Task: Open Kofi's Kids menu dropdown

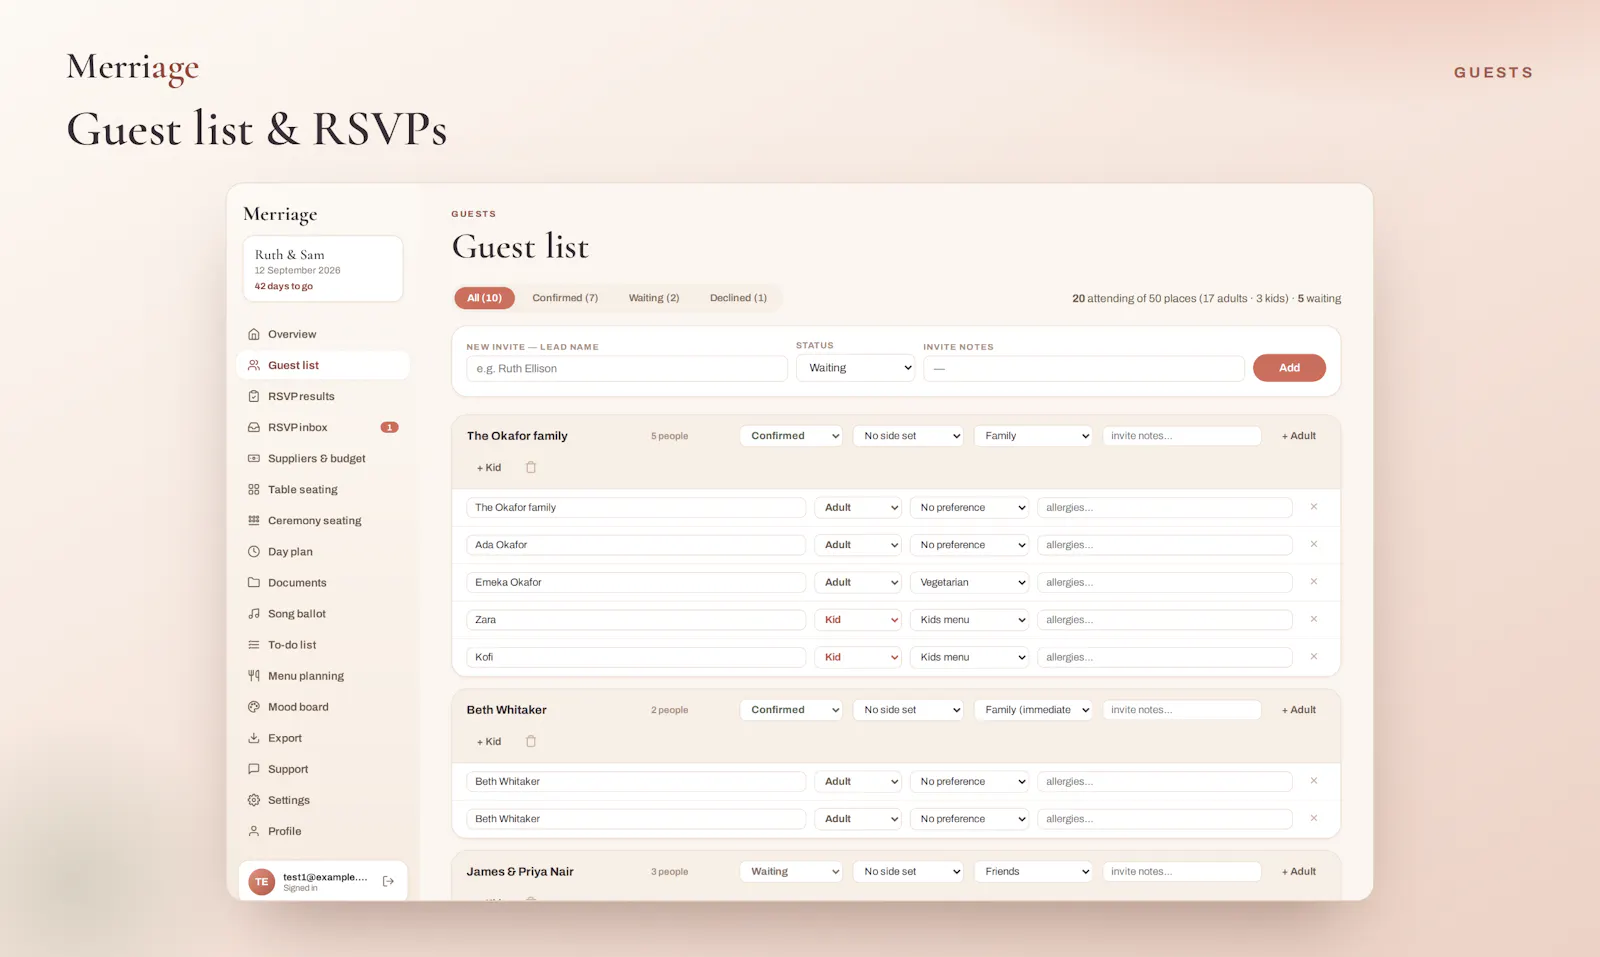Action: pos(969,657)
